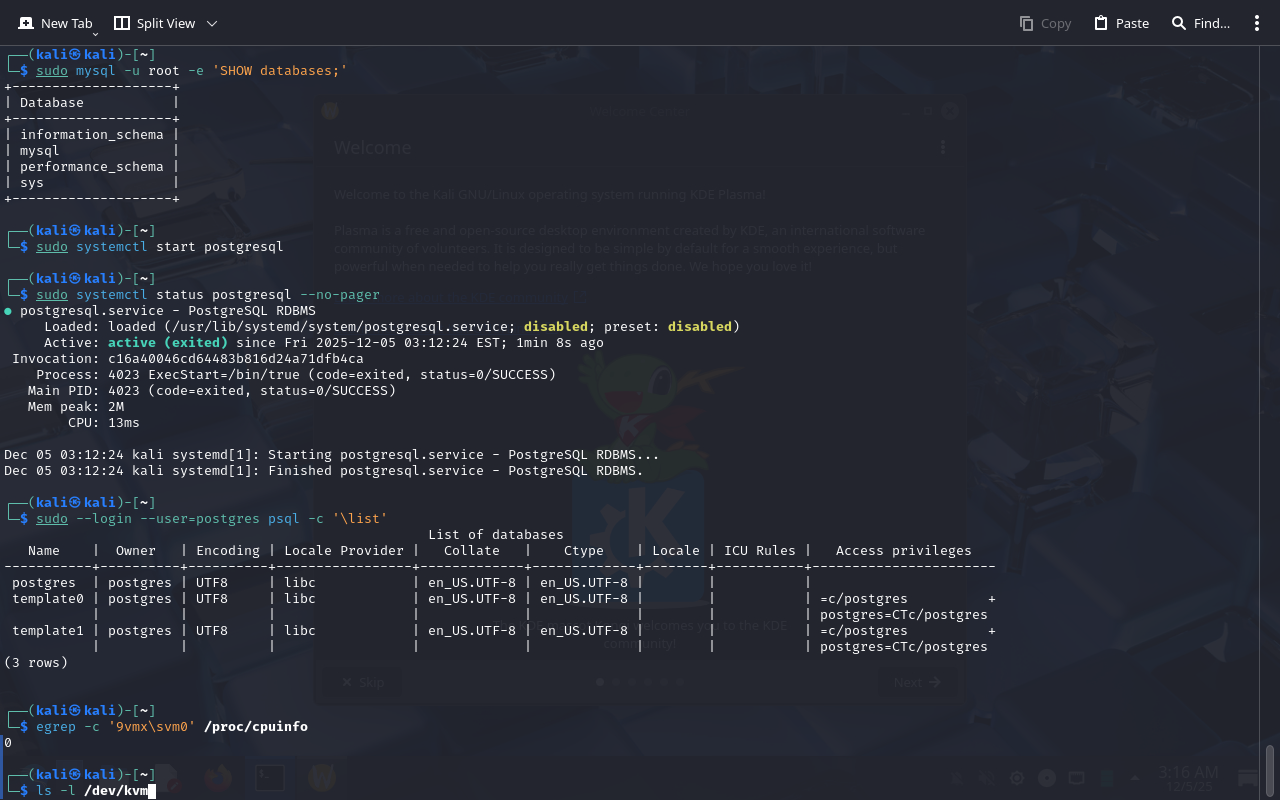Click the '--no-pager' flag in the systemctl command

339,295
